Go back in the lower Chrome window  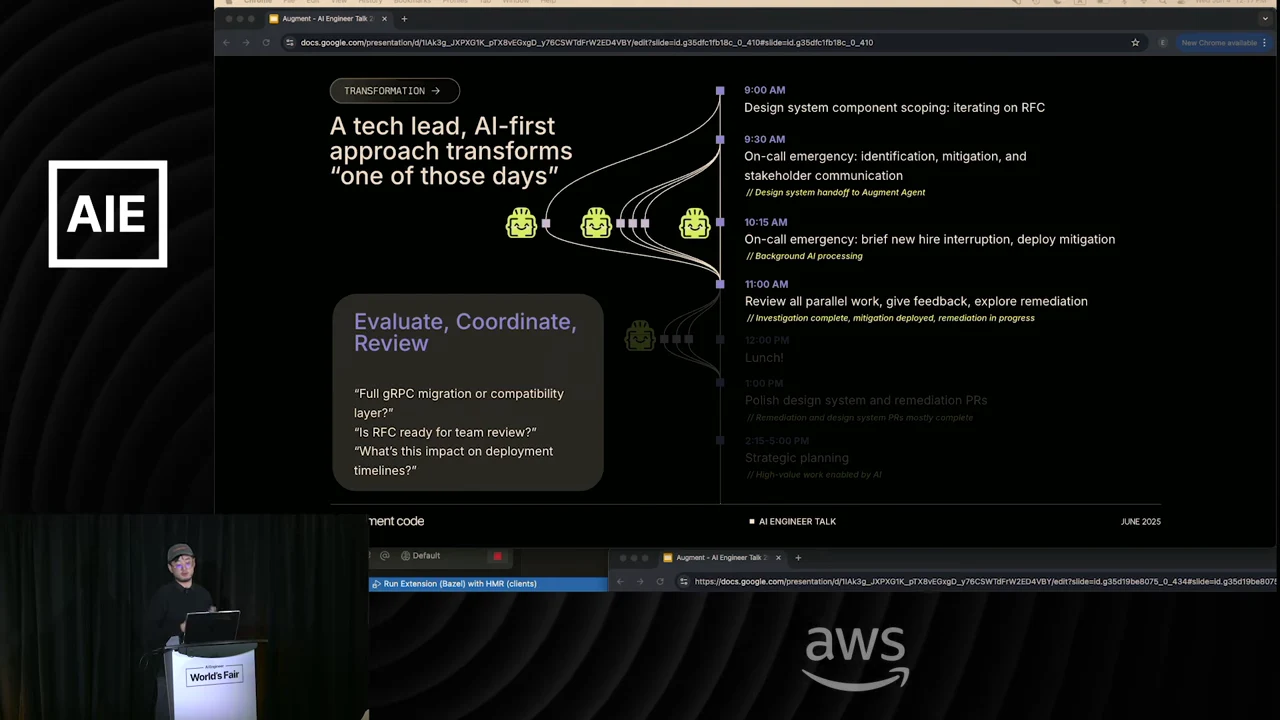coord(620,581)
